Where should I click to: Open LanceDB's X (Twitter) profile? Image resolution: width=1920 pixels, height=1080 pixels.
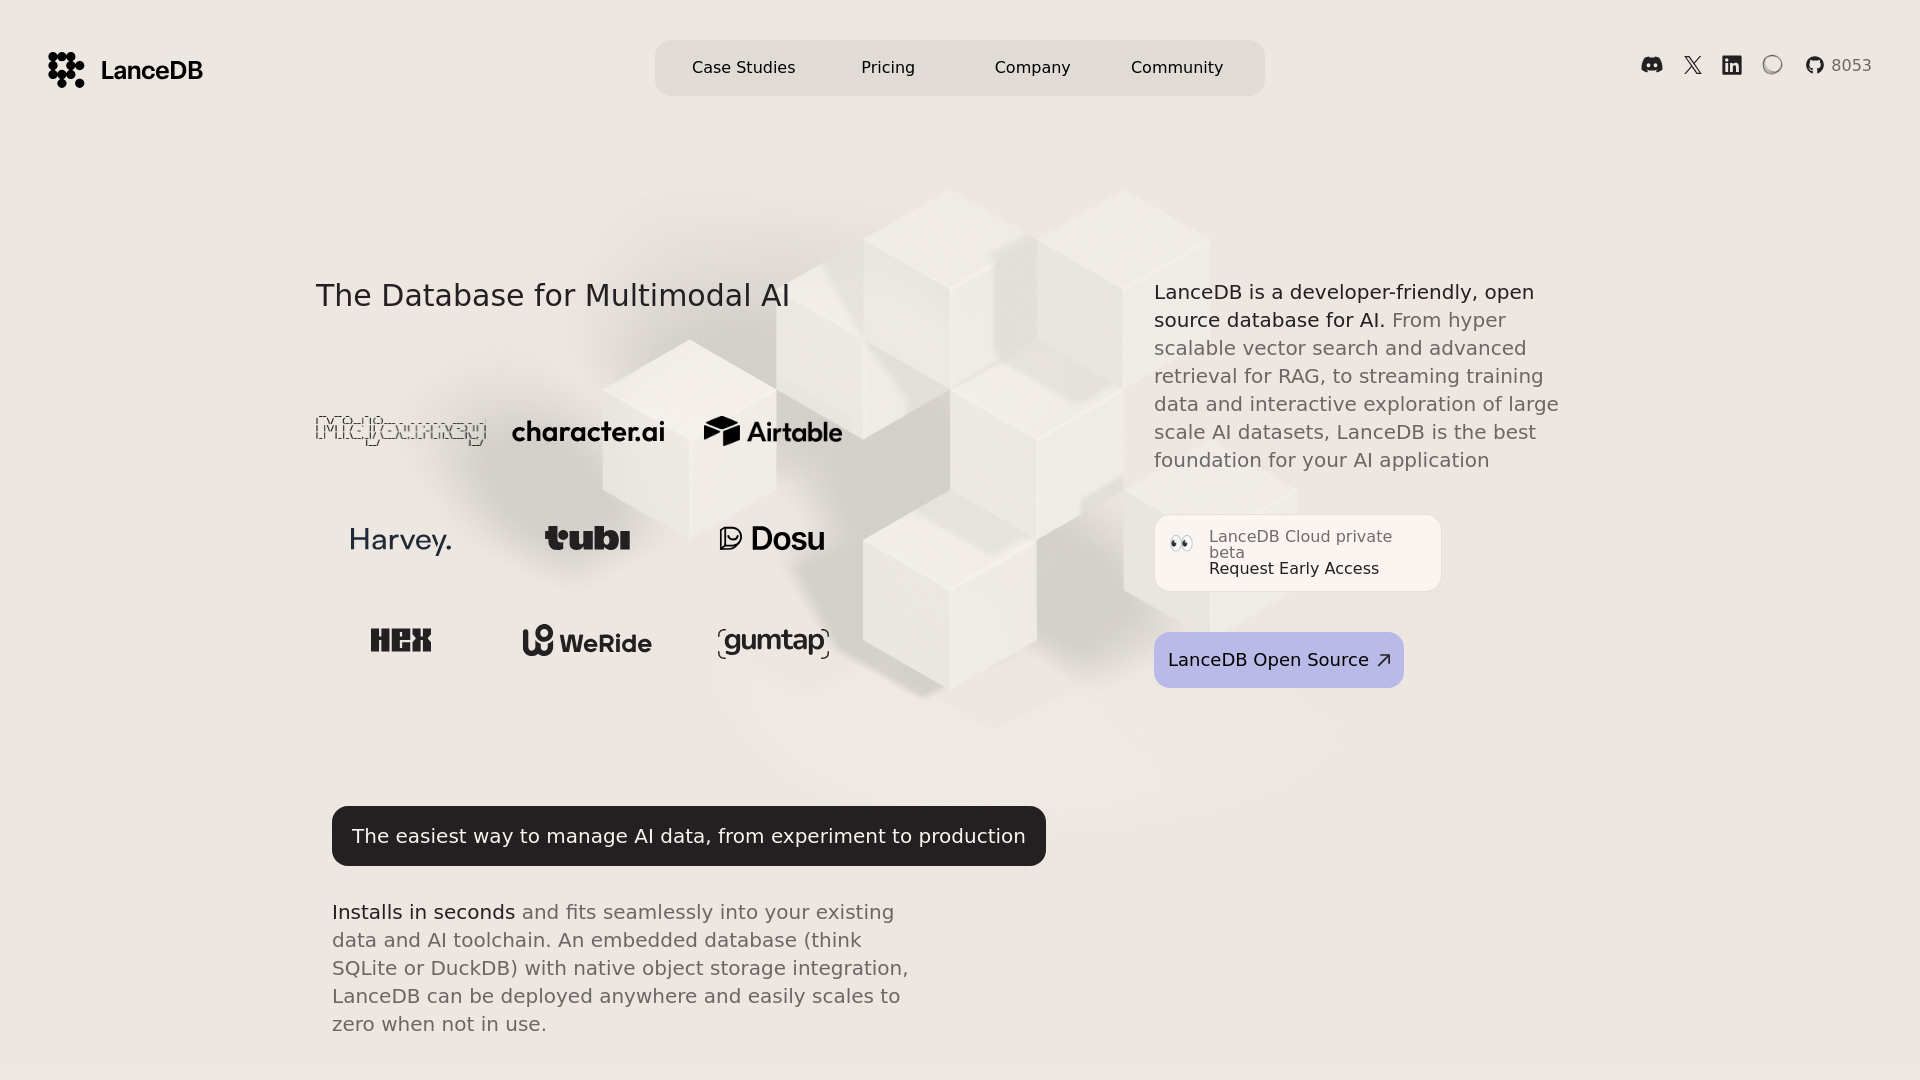(x=1692, y=65)
